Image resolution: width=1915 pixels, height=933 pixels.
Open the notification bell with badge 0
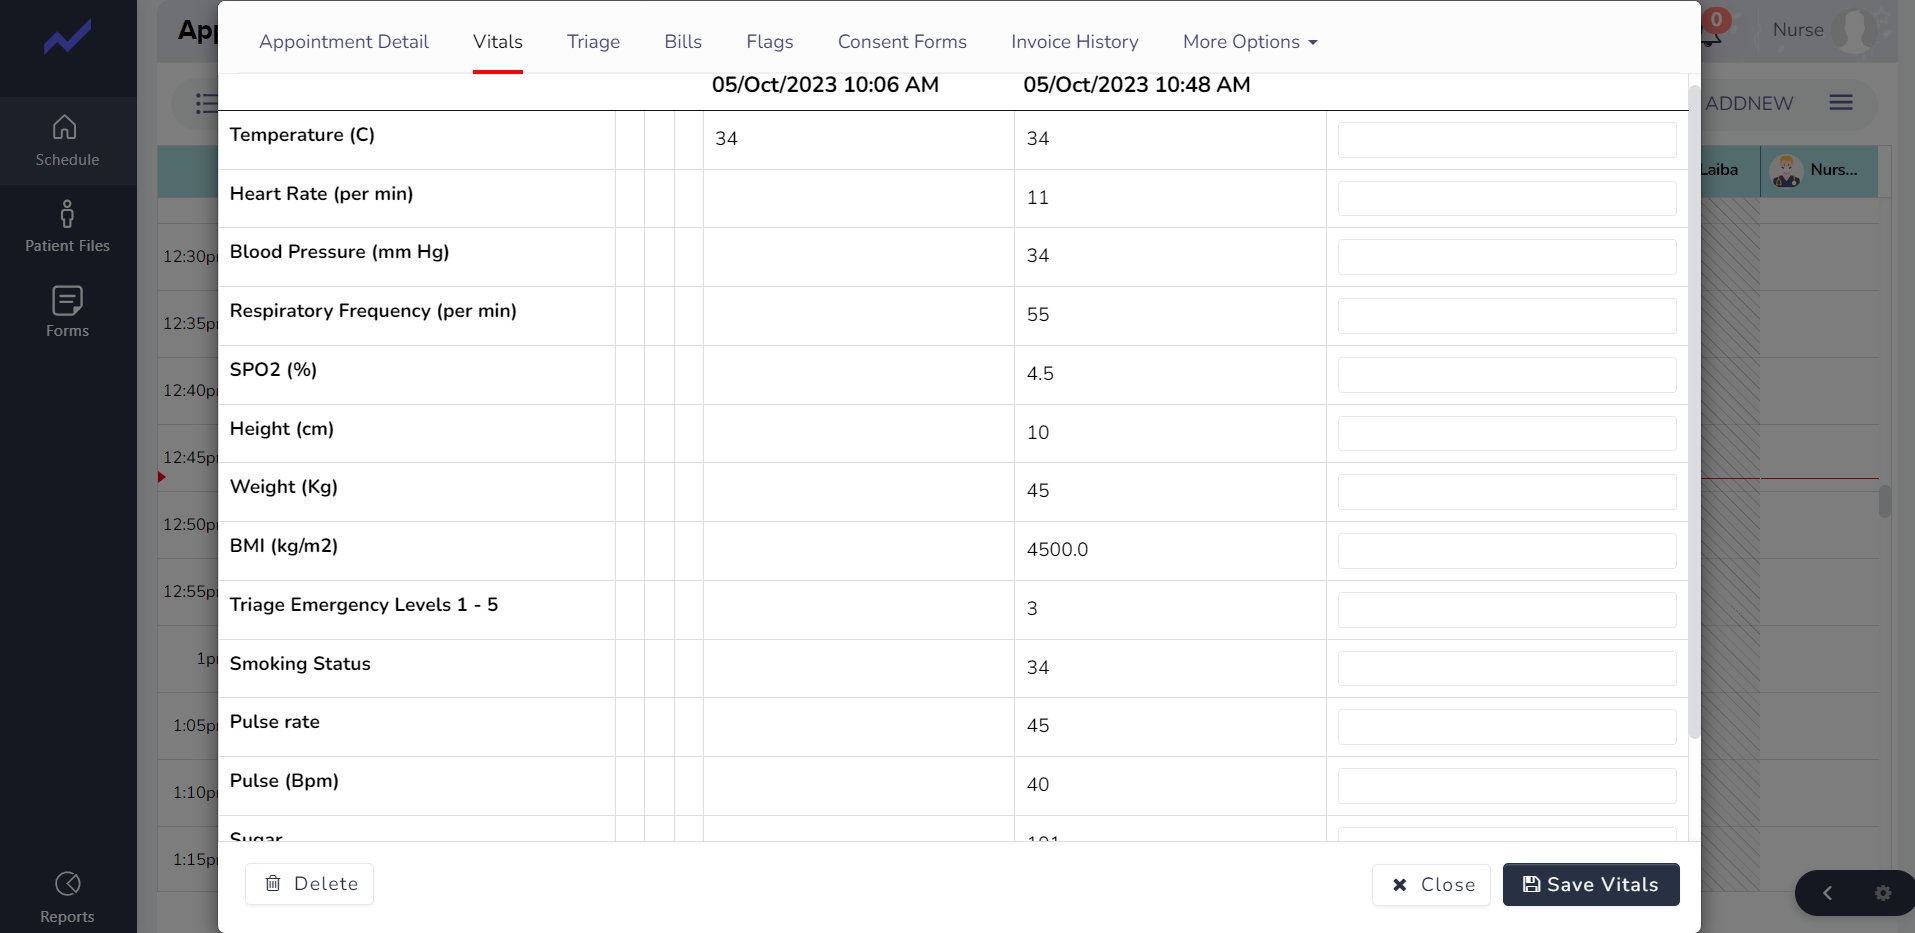1711,32
